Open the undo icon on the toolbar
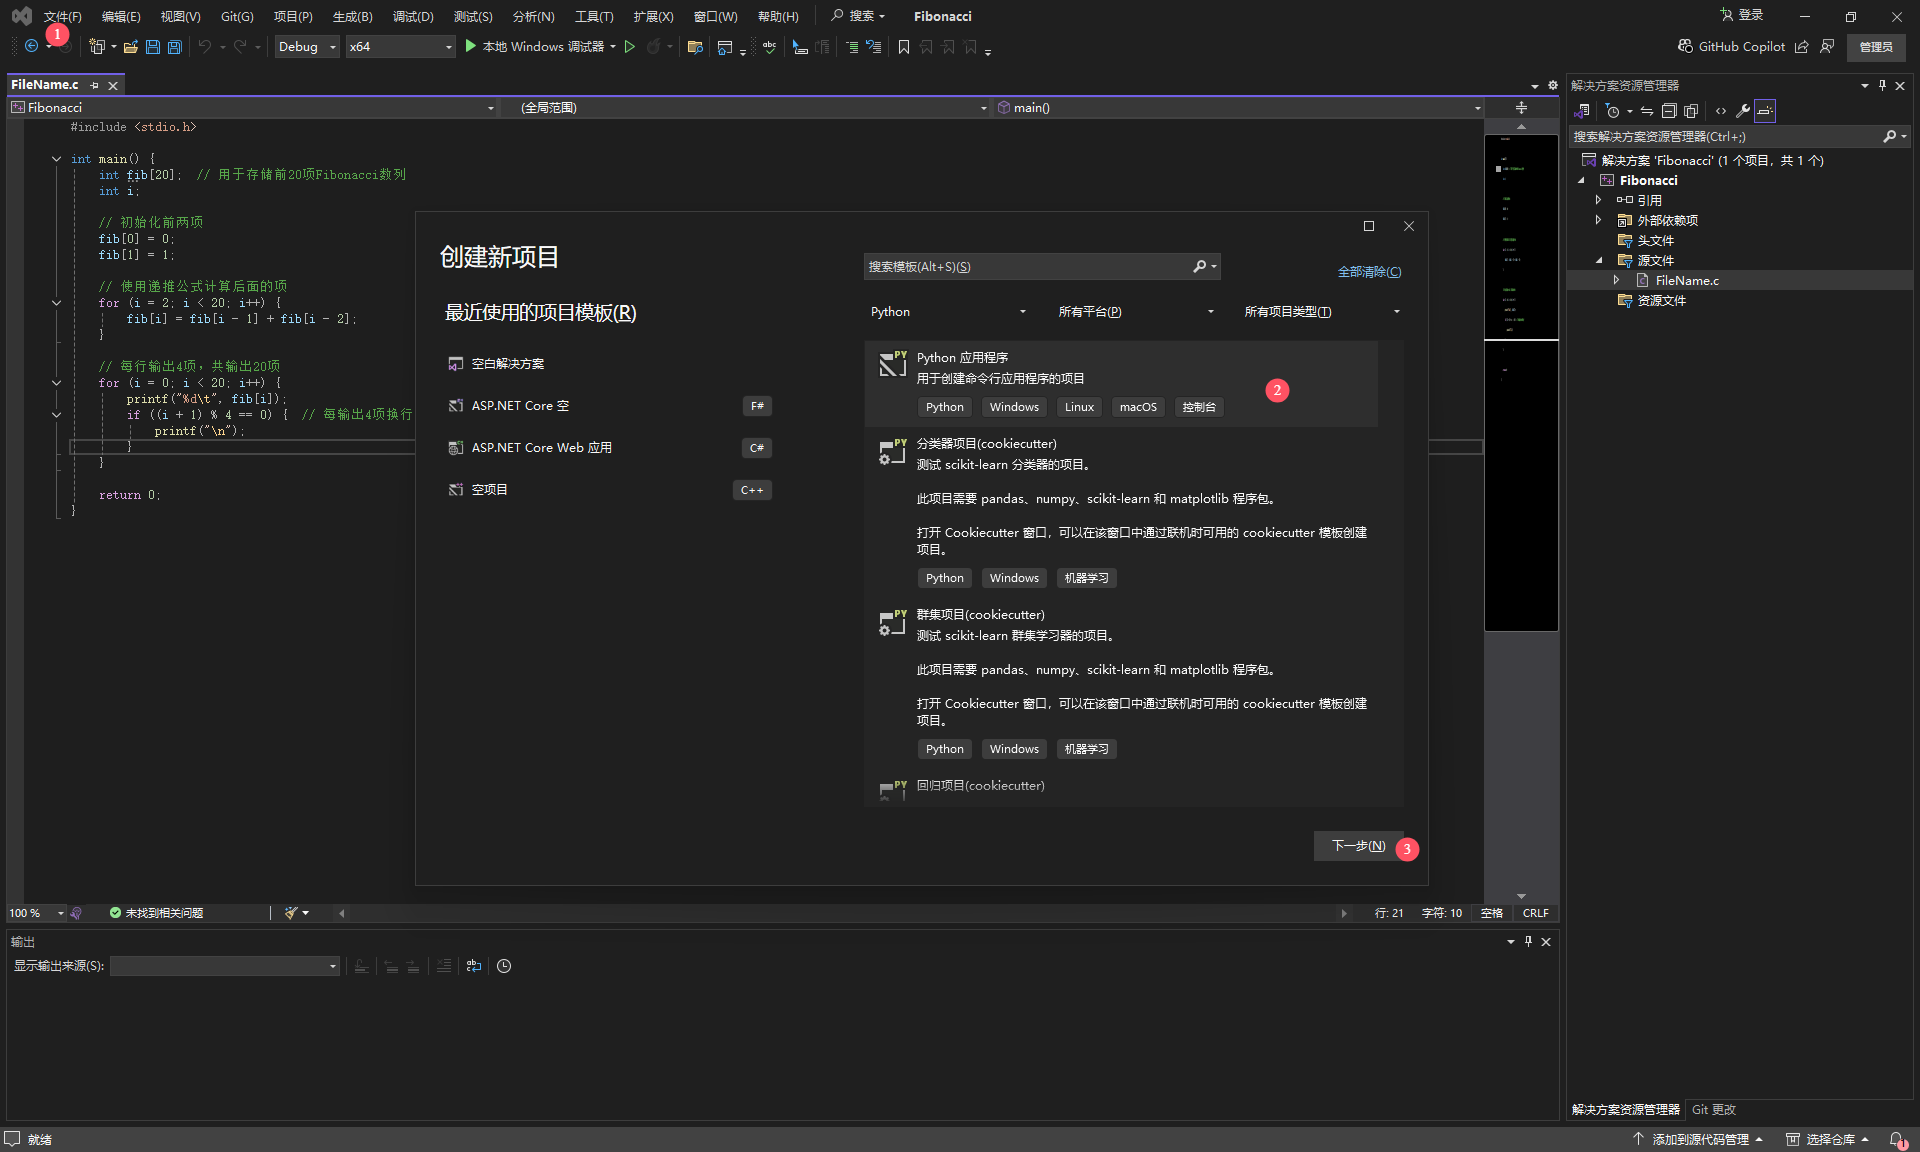Screen dimensions: 1920x1152 point(205,47)
